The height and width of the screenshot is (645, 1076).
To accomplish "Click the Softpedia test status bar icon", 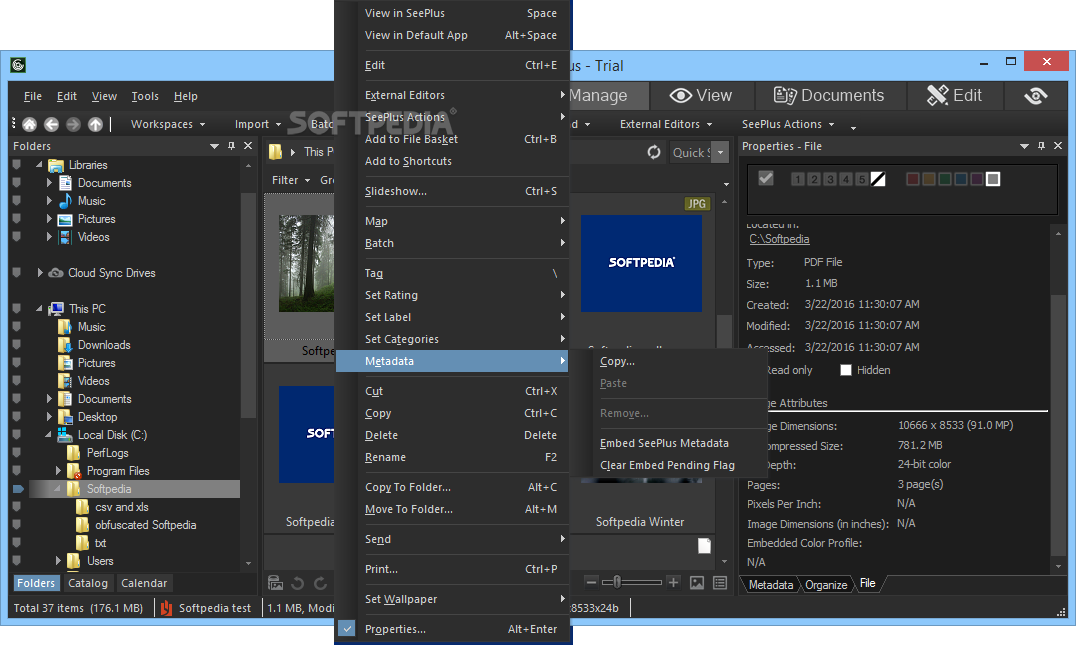I will click(166, 608).
